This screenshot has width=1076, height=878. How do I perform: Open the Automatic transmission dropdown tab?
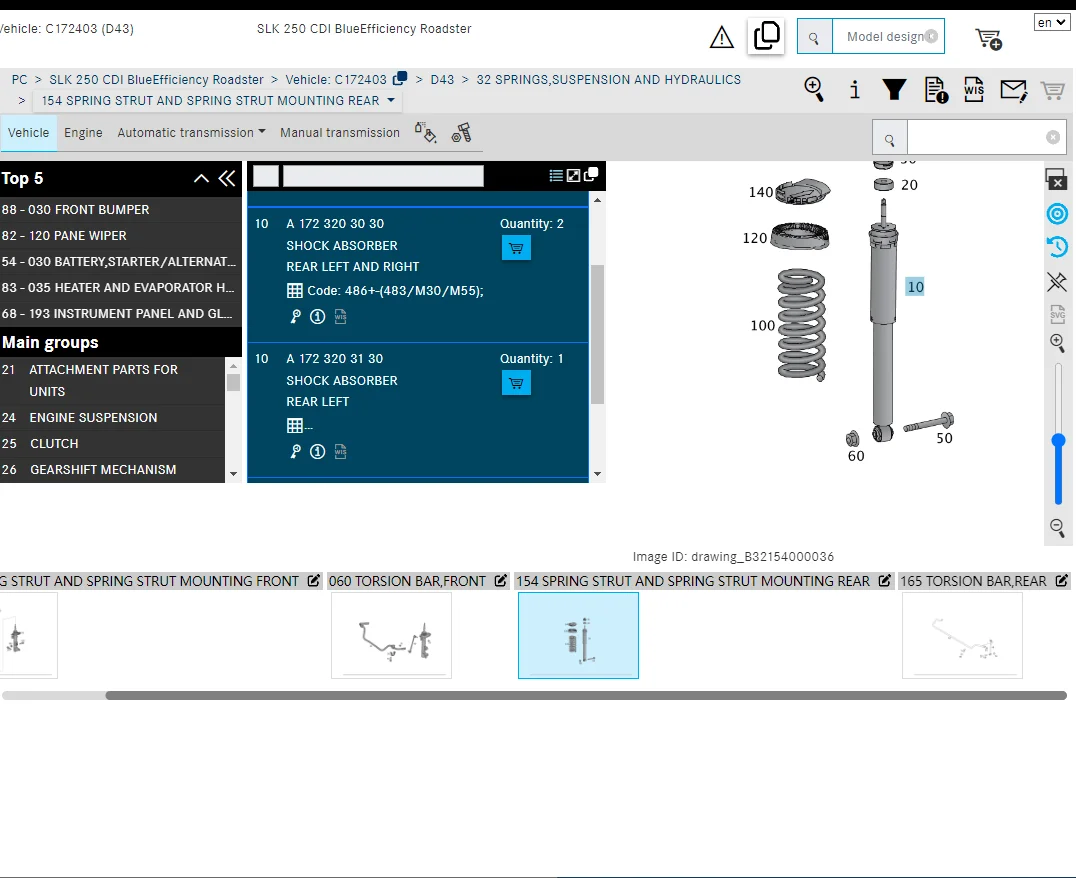[191, 132]
